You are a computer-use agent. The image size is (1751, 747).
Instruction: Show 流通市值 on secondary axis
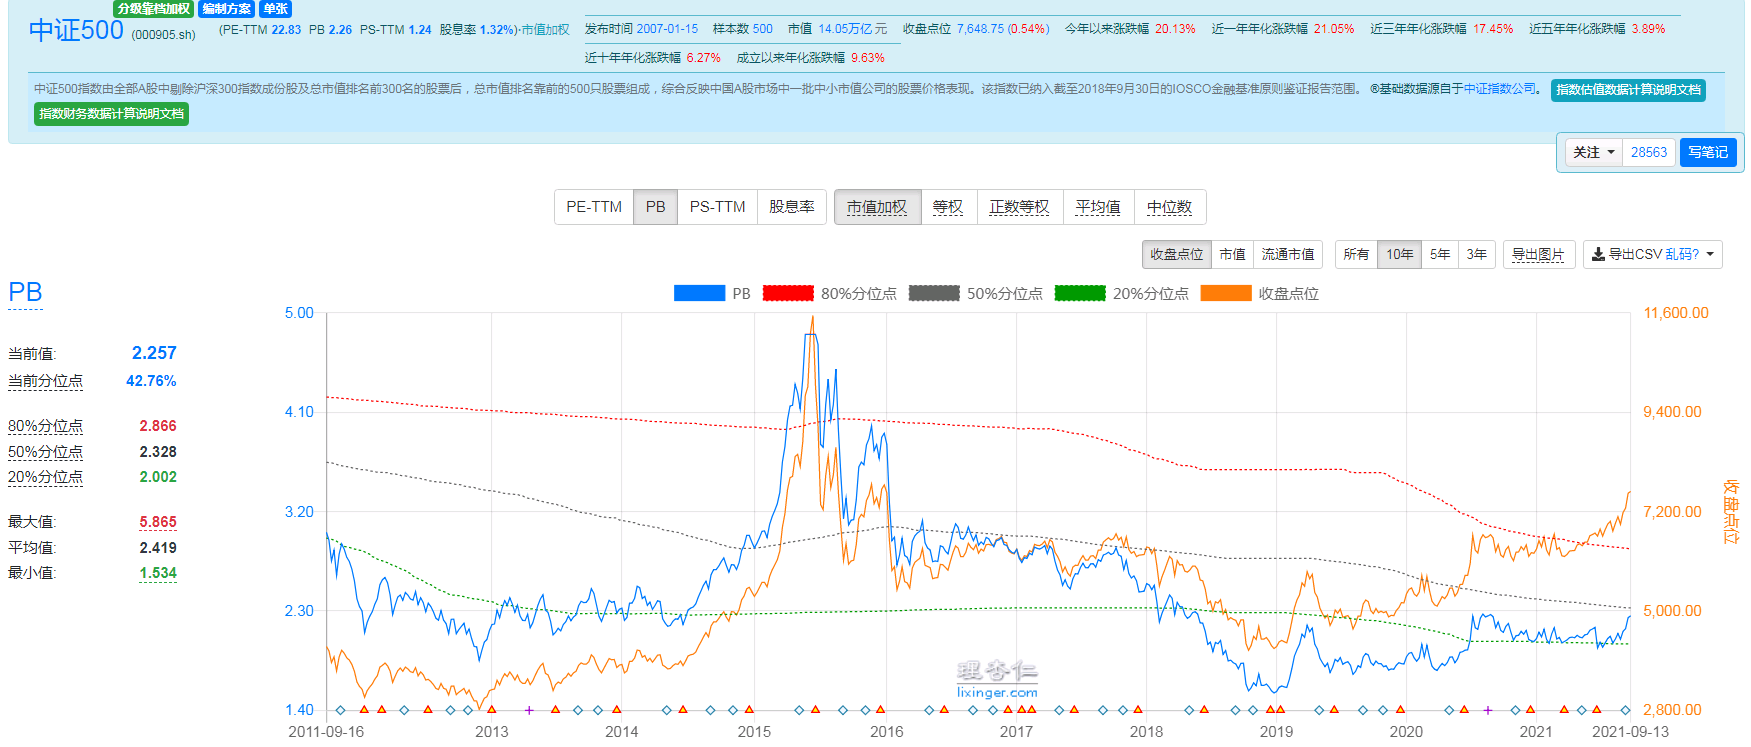click(x=1288, y=255)
